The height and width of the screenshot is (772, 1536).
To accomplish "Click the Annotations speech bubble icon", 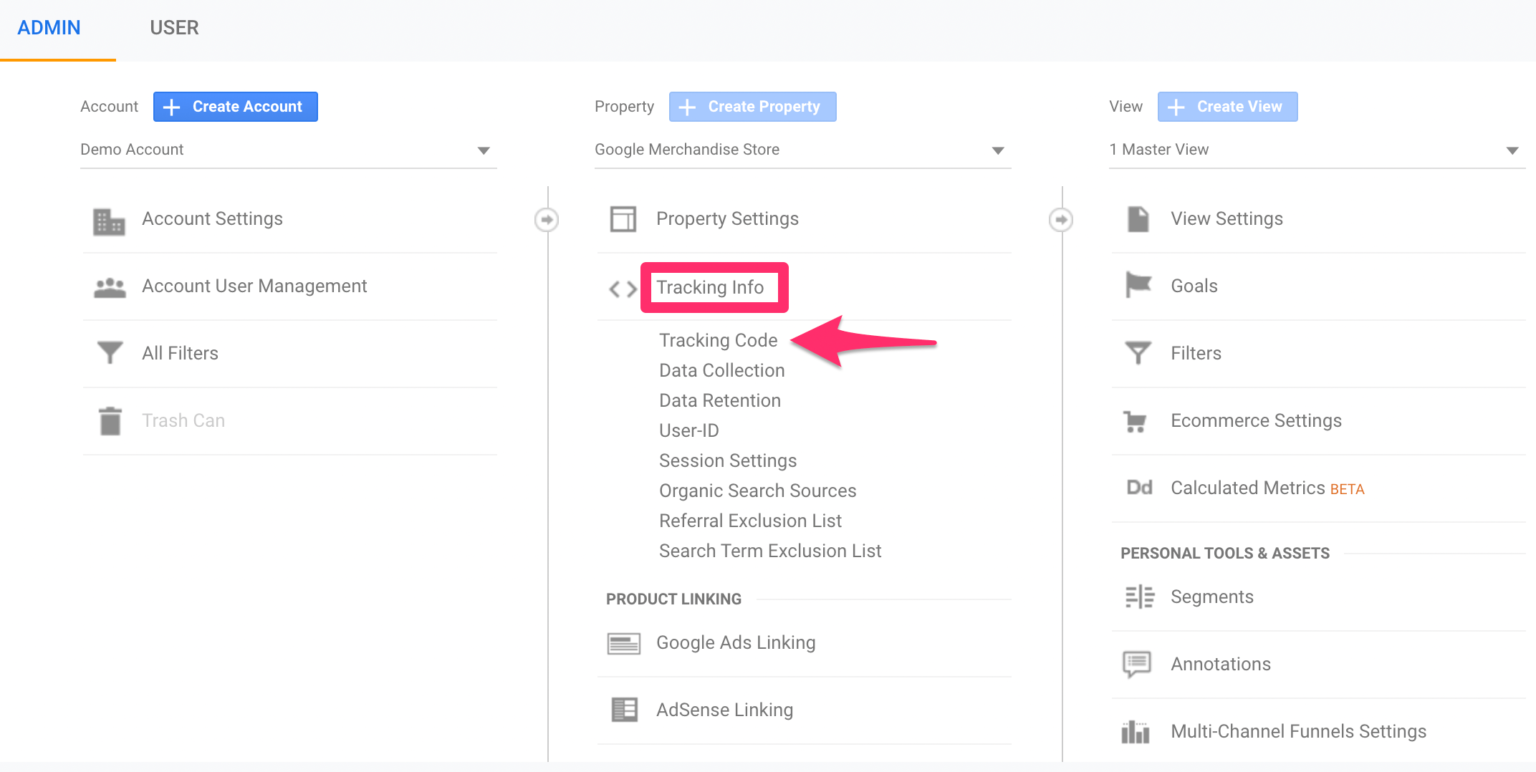I will [x=1137, y=663].
